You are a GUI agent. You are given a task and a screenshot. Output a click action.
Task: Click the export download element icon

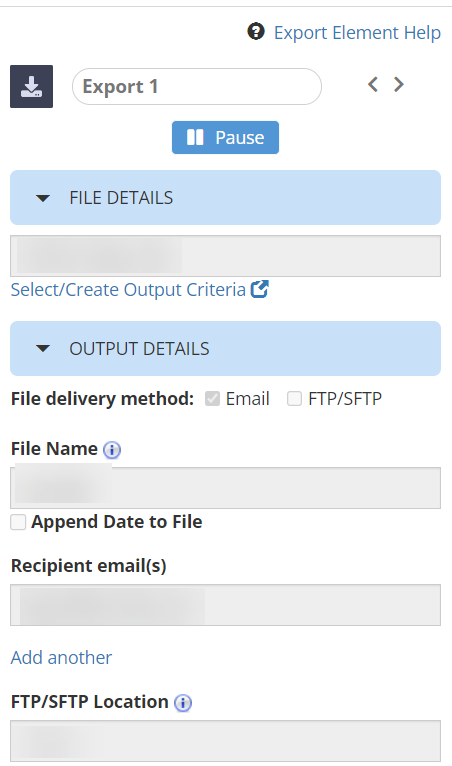pyautogui.click(x=31, y=86)
